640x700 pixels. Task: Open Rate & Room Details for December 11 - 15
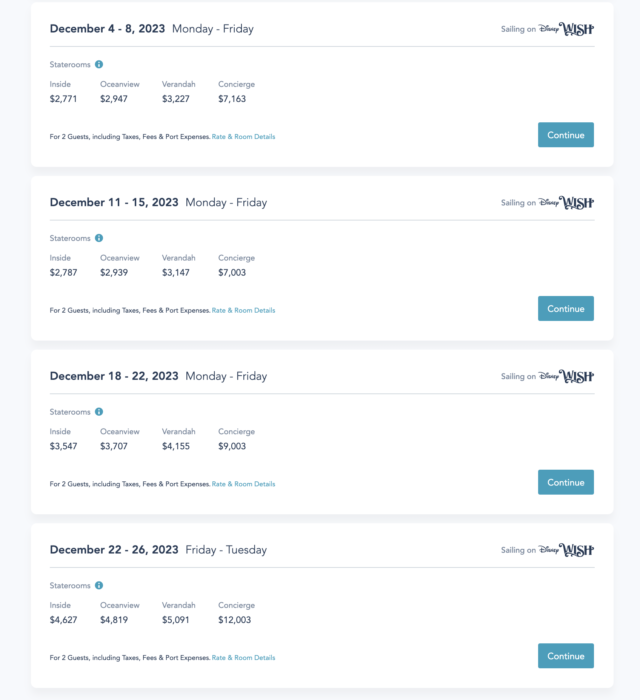pos(243,310)
